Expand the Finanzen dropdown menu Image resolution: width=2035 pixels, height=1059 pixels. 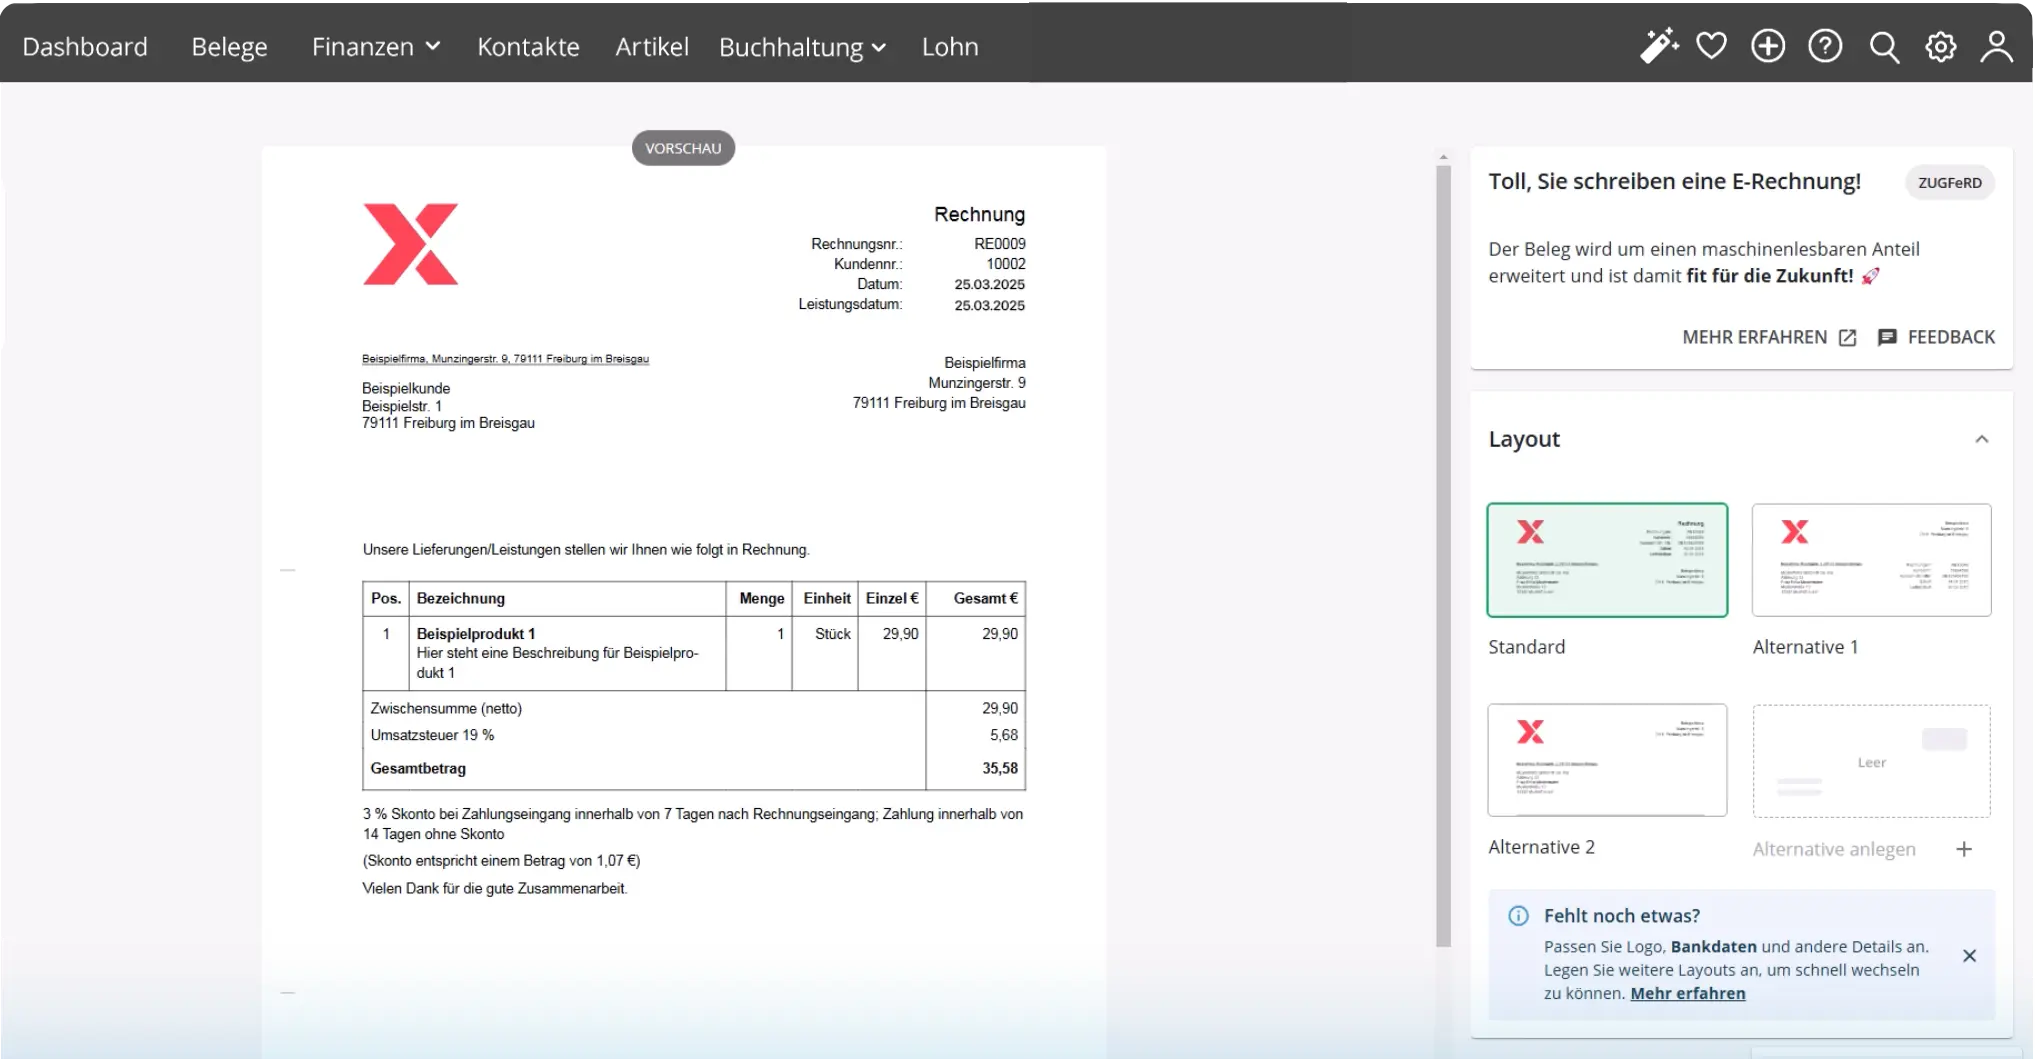point(375,47)
